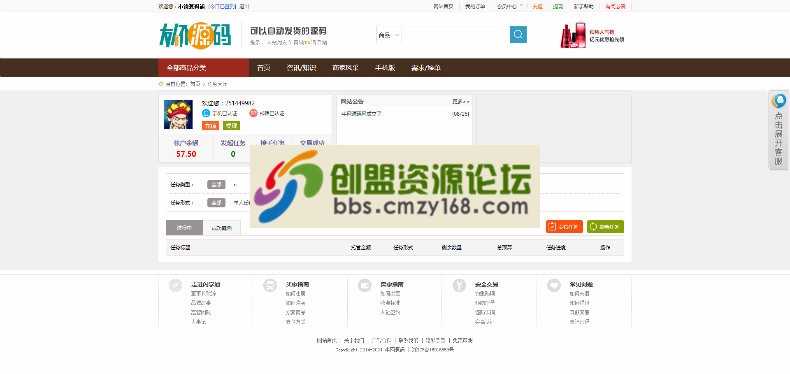Open the last brown navigation bar item

point(426,68)
